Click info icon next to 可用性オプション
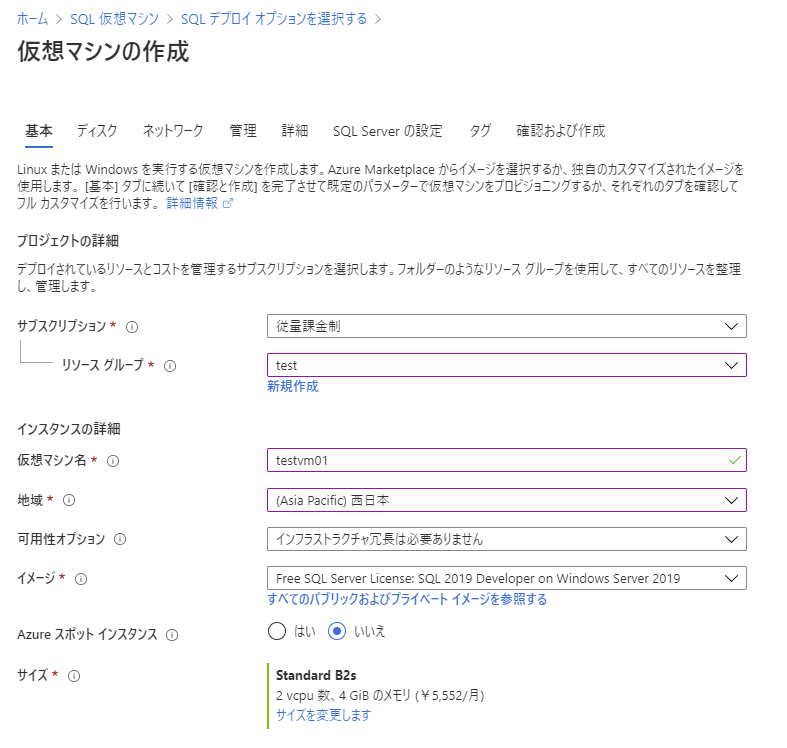 (120, 539)
